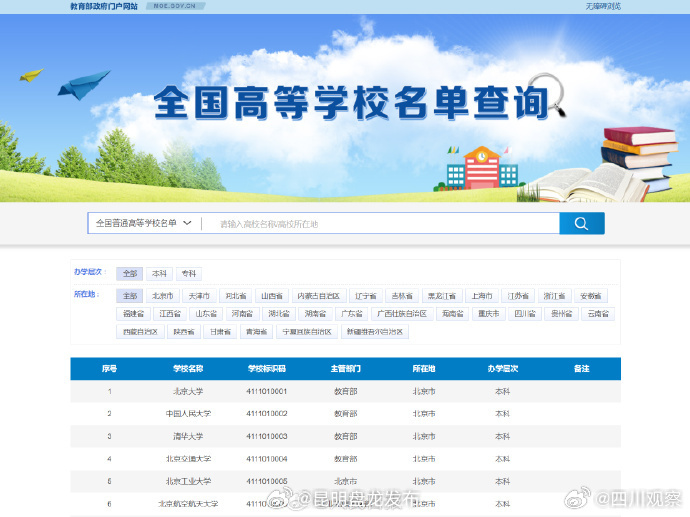Click the 清华大学 table row
This screenshot has height=517, width=690.
345,436
